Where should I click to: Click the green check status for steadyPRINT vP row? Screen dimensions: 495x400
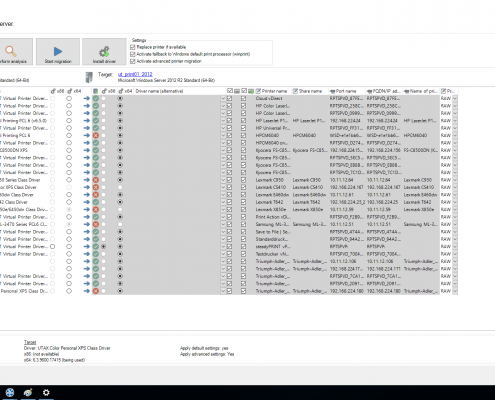coord(96,247)
